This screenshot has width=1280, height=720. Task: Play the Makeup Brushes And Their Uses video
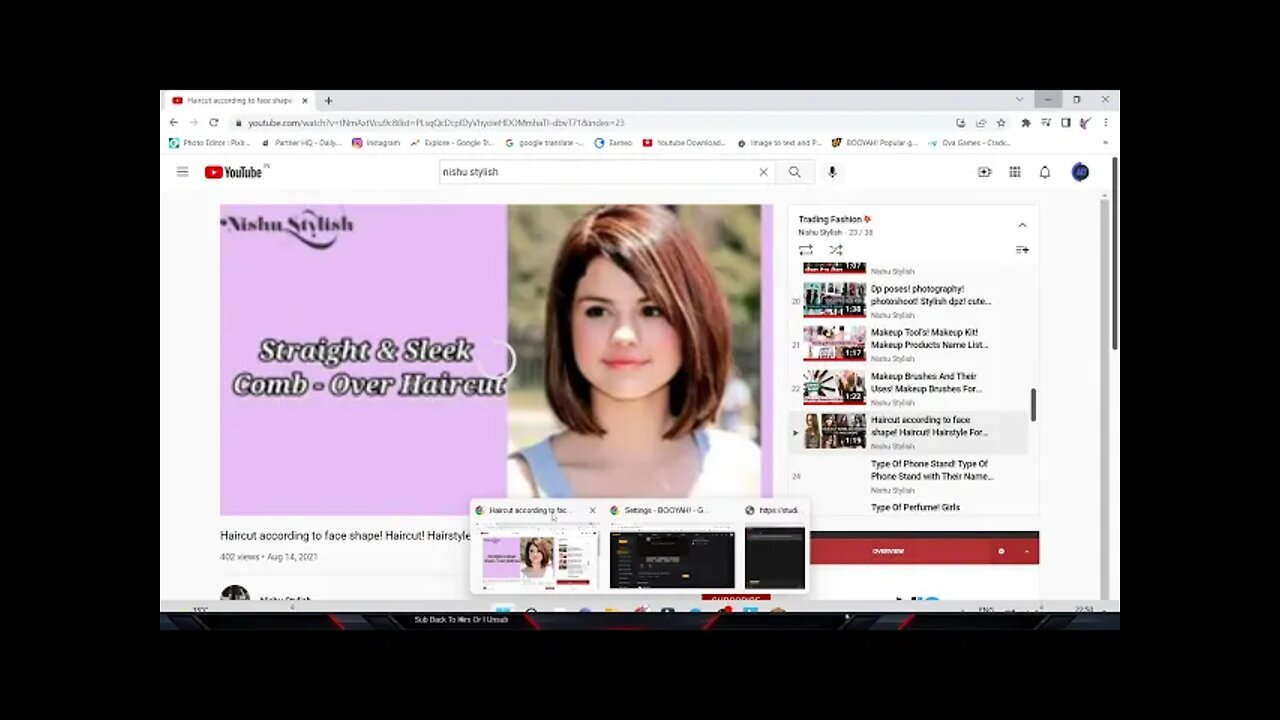click(x=909, y=388)
